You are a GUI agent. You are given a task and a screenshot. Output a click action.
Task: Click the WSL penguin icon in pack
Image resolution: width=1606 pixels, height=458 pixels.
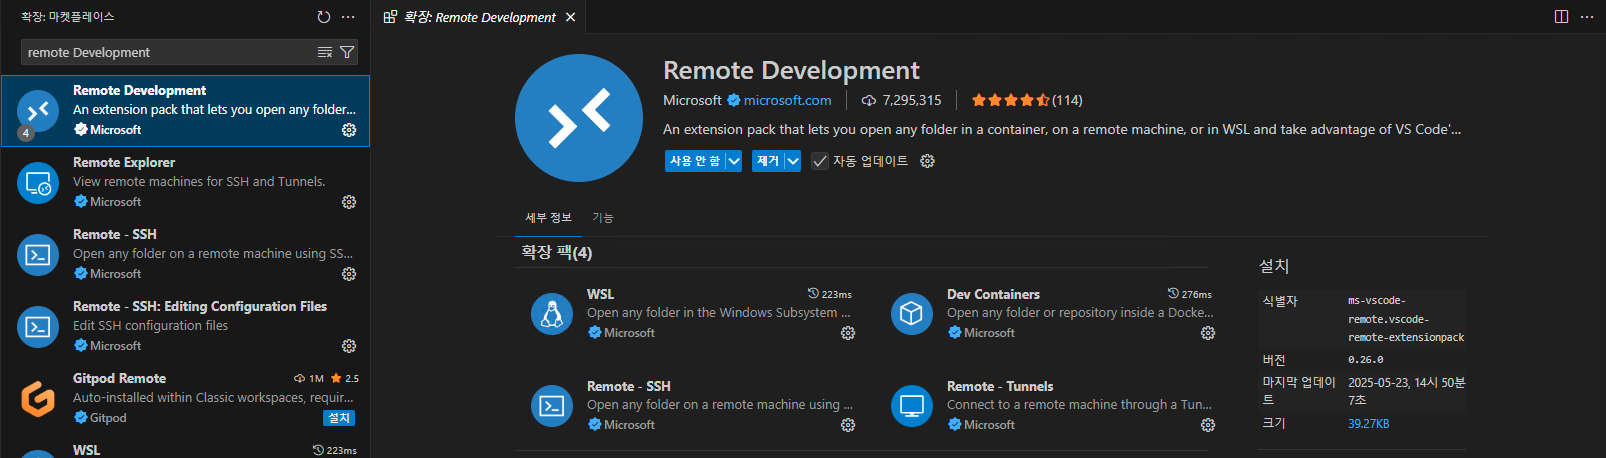(x=552, y=314)
